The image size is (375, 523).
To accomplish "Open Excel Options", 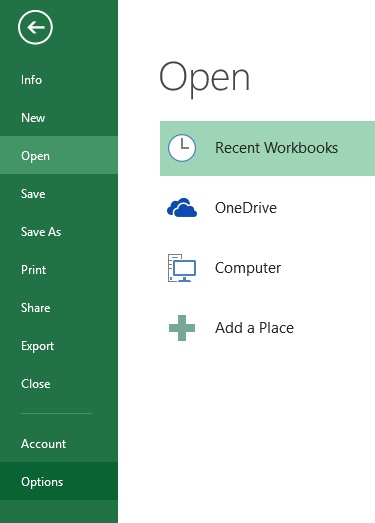I will [x=59, y=481].
